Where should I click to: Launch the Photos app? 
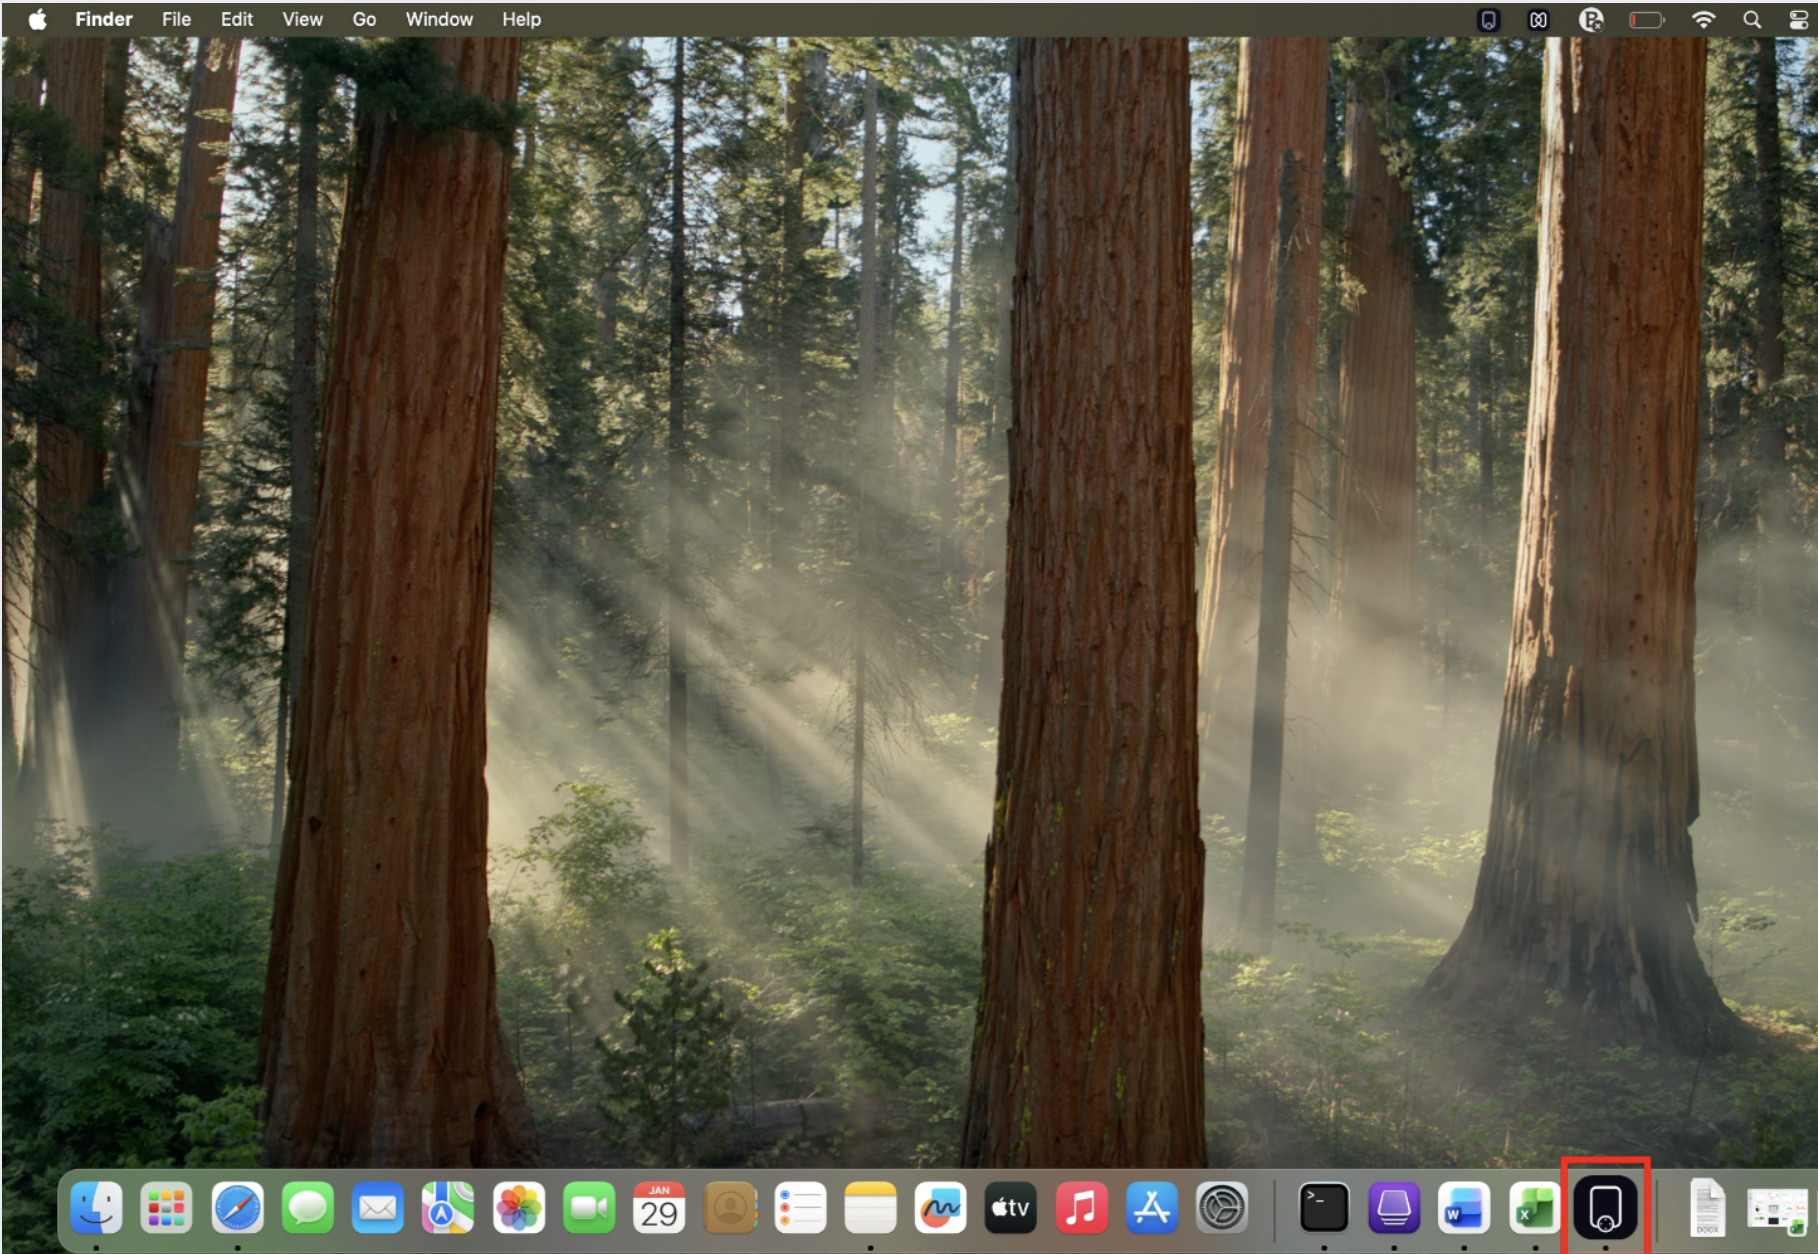coord(518,1208)
